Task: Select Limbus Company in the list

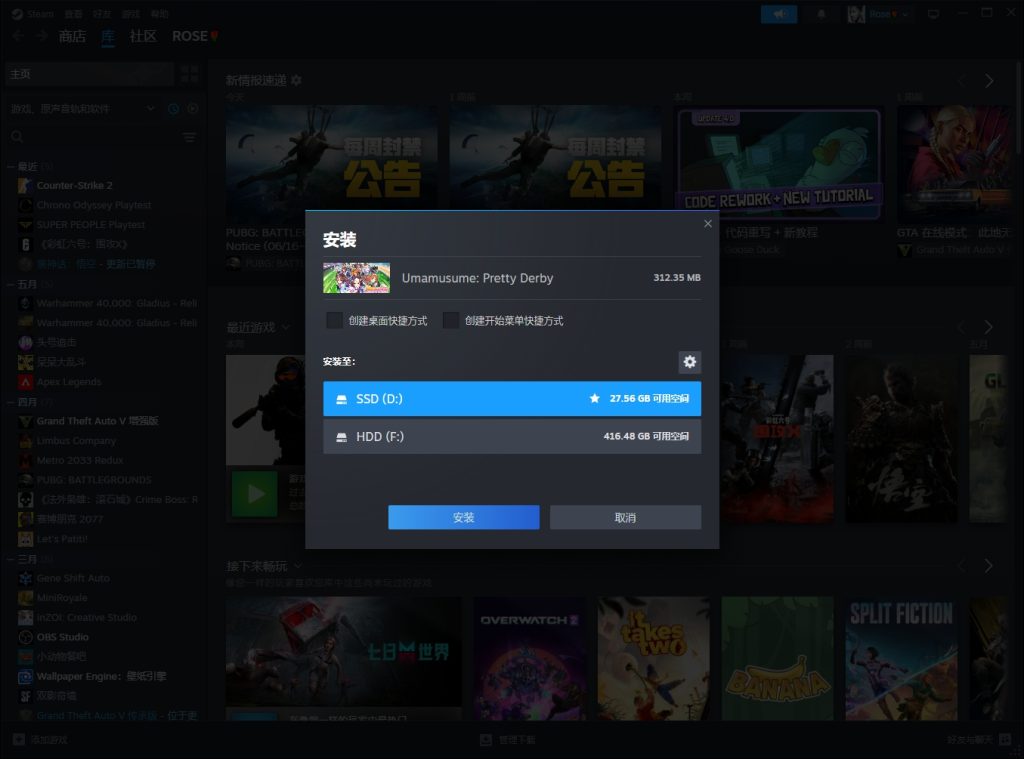Action: [76, 441]
